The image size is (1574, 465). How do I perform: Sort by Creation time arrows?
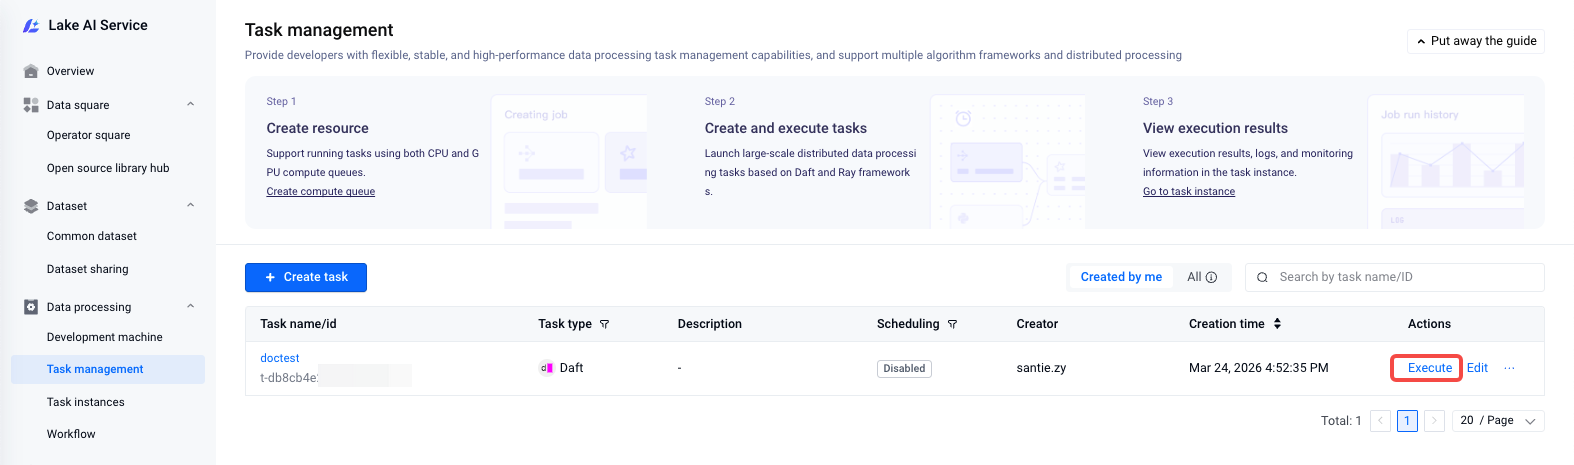coord(1277,324)
